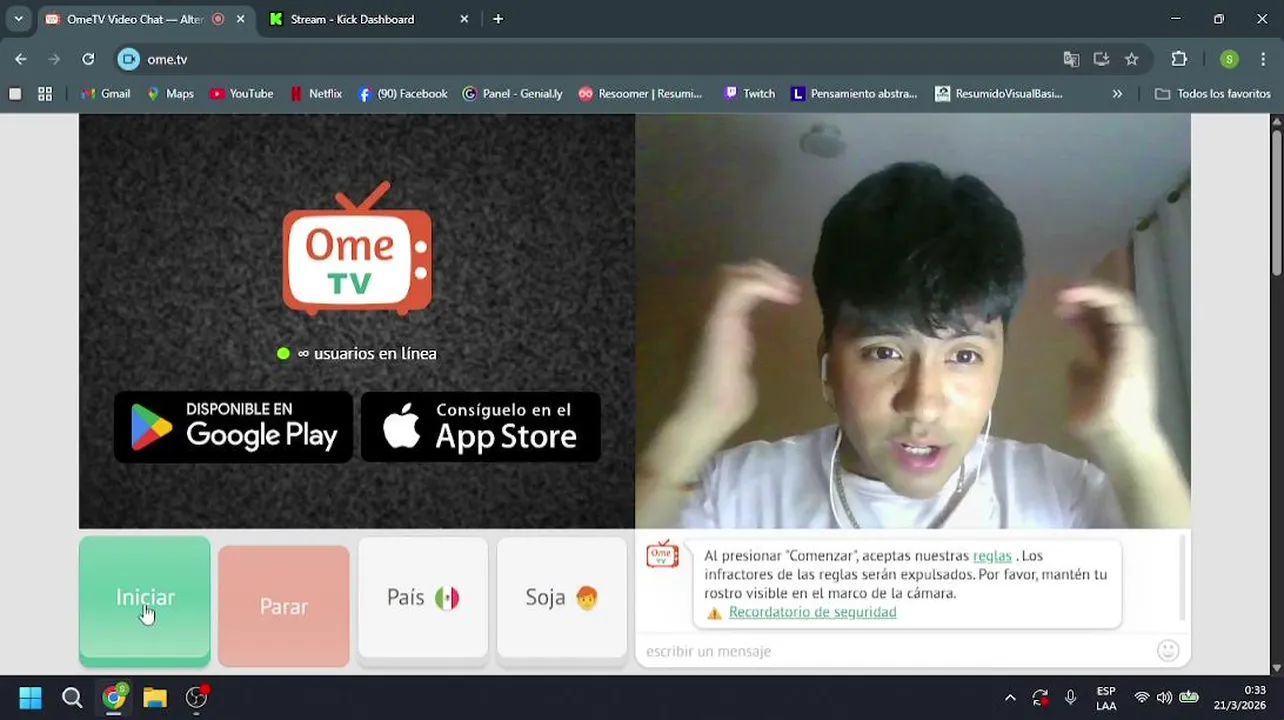The width and height of the screenshot is (1284, 720).
Task: Open Chrome from the taskbar
Action: pyautogui.click(x=114, y=697)
